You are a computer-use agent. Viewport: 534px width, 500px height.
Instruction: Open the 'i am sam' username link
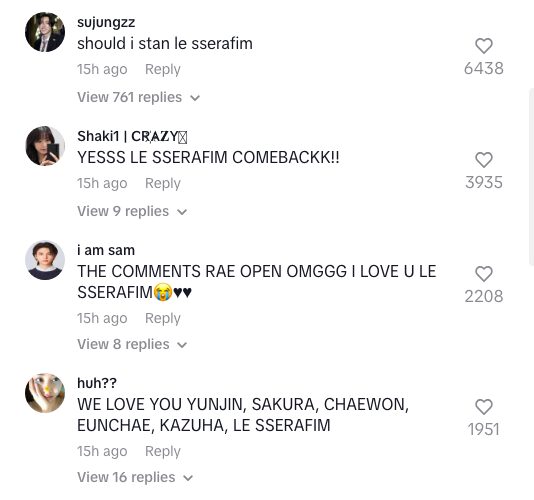tap(106, 250)
